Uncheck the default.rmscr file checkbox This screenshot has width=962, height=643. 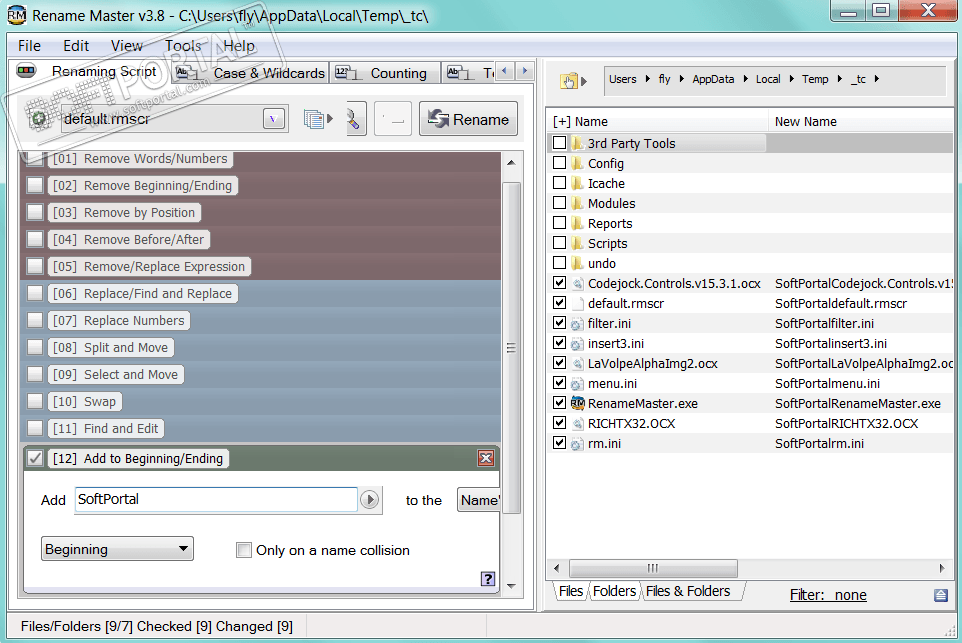pyautogui.click(x=559, y=302)
